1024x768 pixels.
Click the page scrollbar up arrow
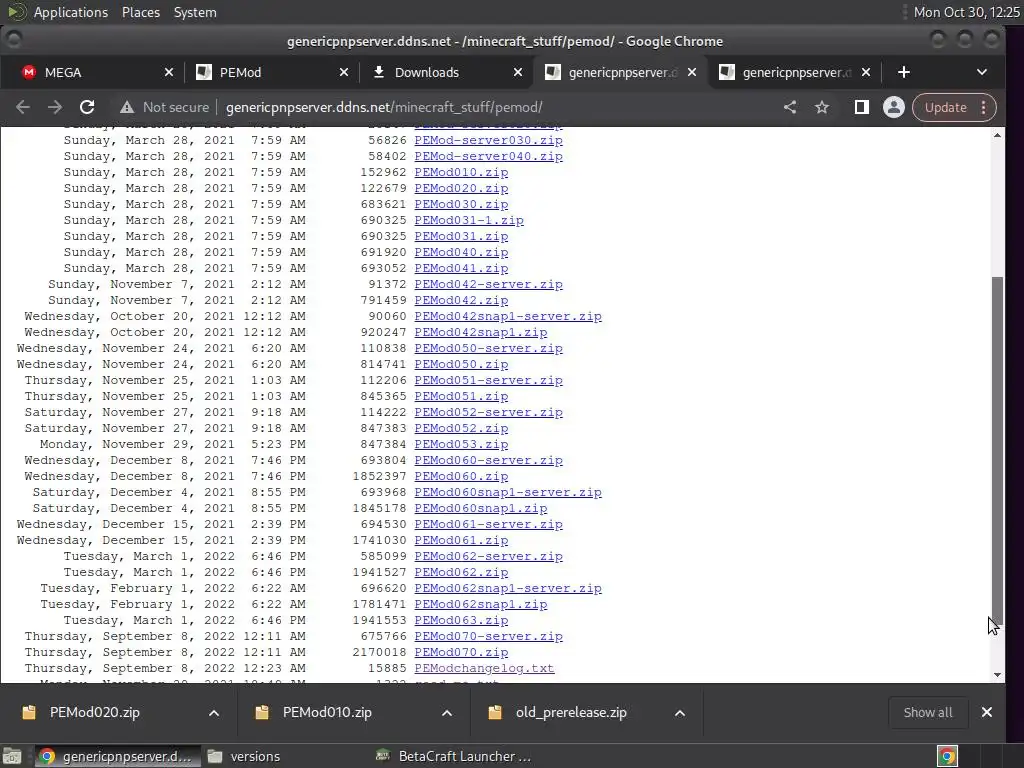click(x=997, y=135)
